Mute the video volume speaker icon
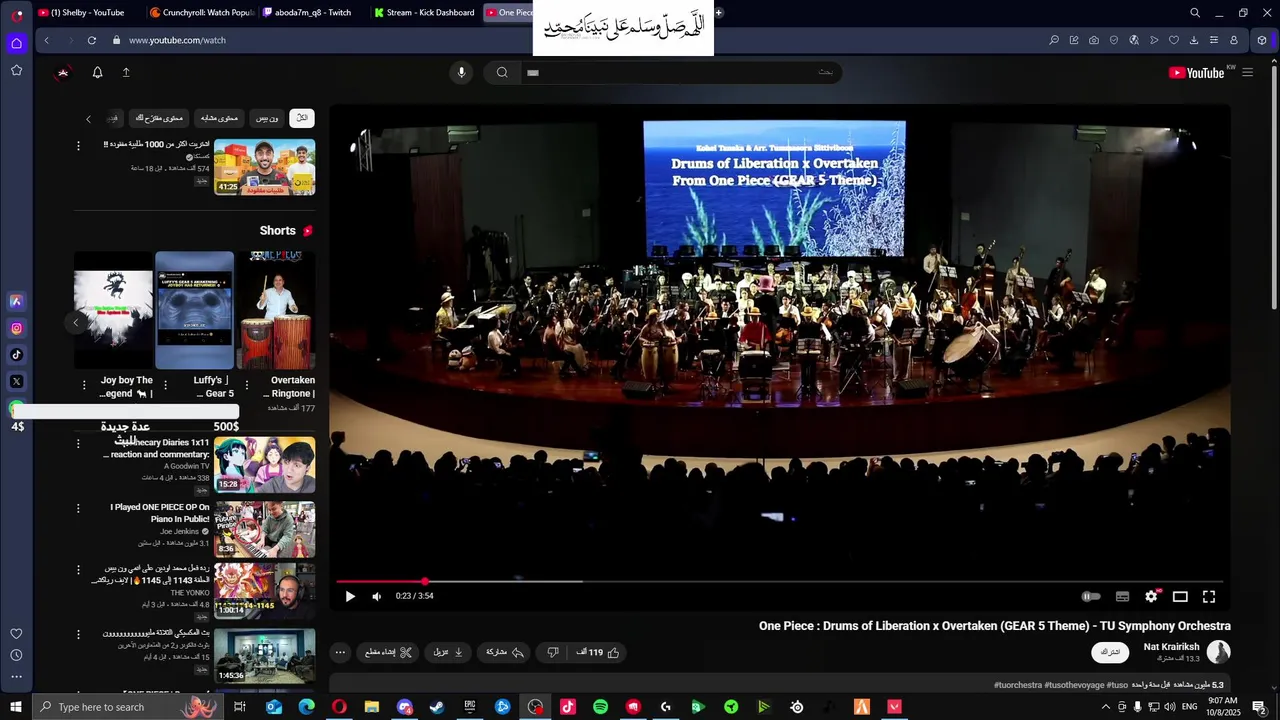 pos(376,596)
